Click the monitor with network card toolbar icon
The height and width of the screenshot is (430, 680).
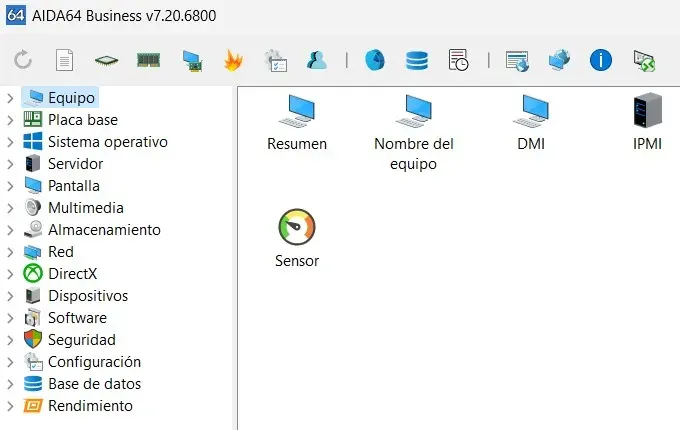[192, 61]
